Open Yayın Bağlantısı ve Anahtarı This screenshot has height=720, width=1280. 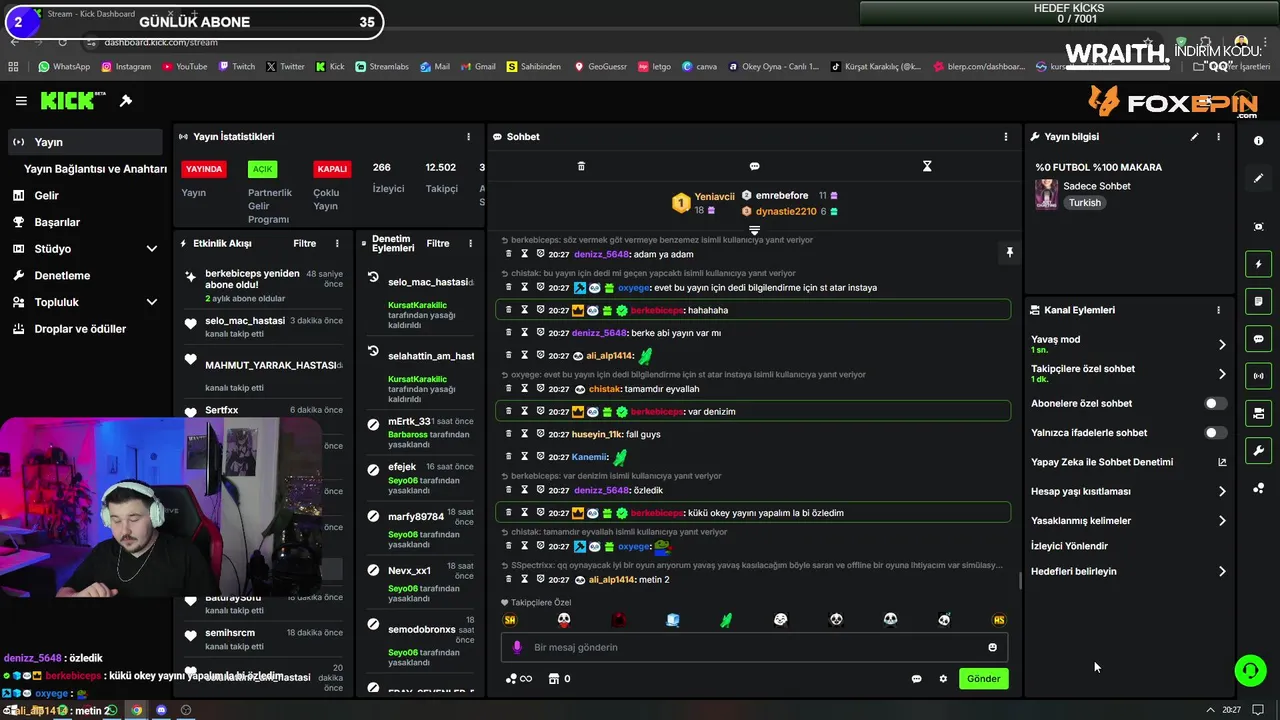[95, 169]
